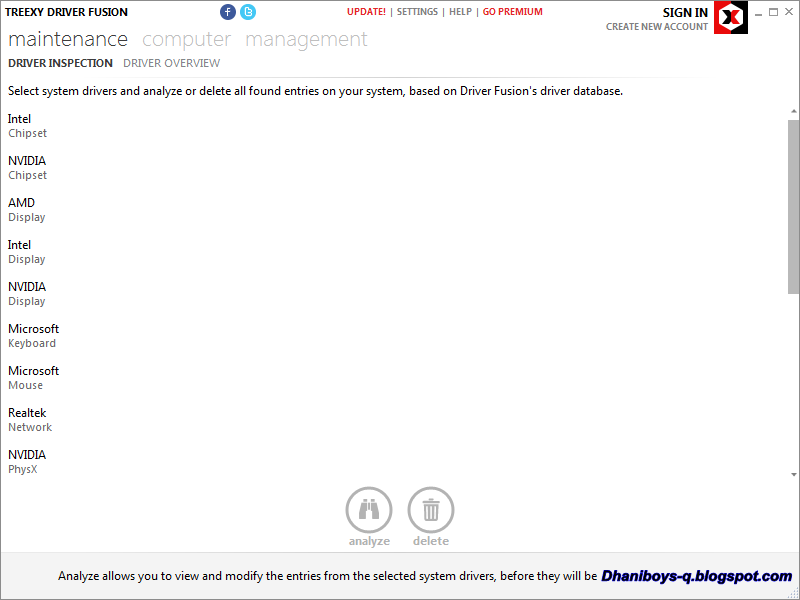
Task: Open the Facebook page icon
Action: tap(228, 12)
